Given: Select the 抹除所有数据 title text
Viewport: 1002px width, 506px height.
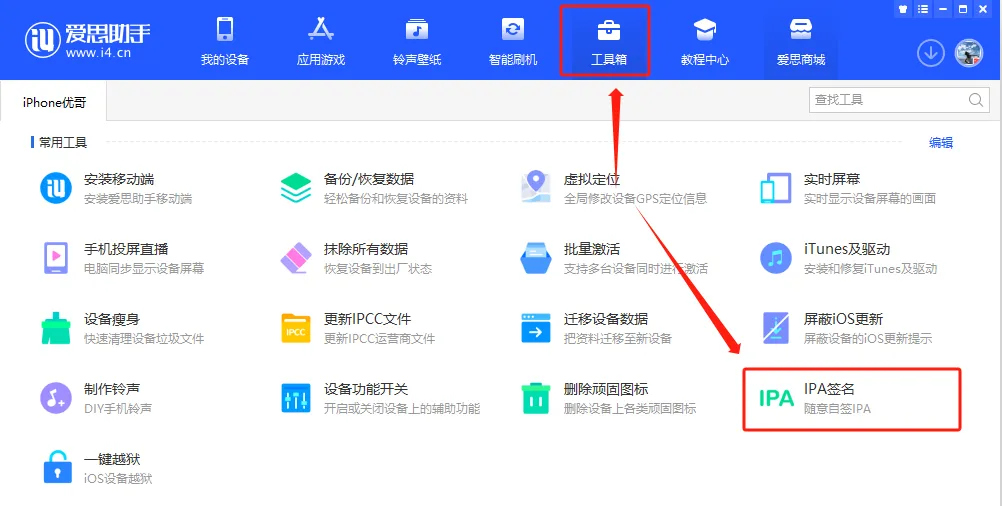Looking at the screenshot, I should point(366,249).
